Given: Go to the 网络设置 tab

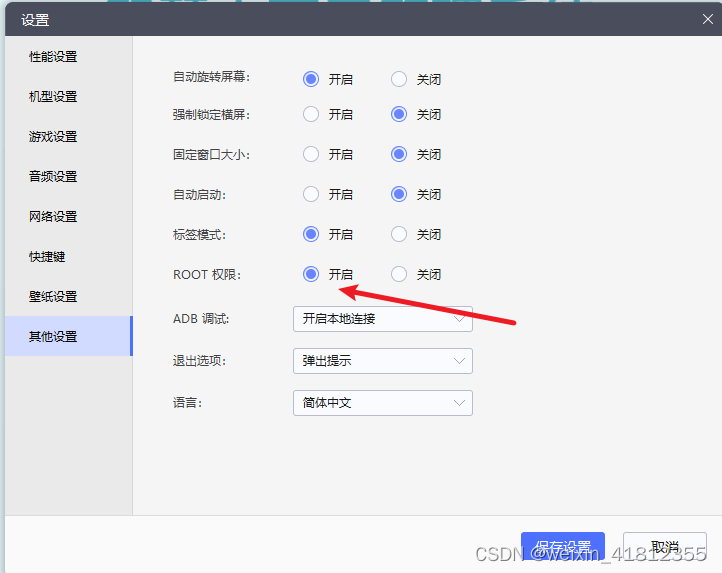Looking at the screenshot, I should 69,216.
